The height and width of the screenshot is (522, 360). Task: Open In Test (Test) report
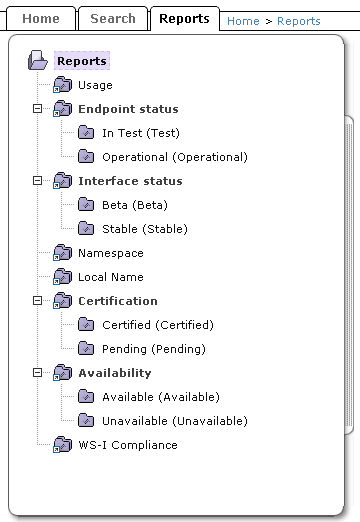(x=141, y=133)
